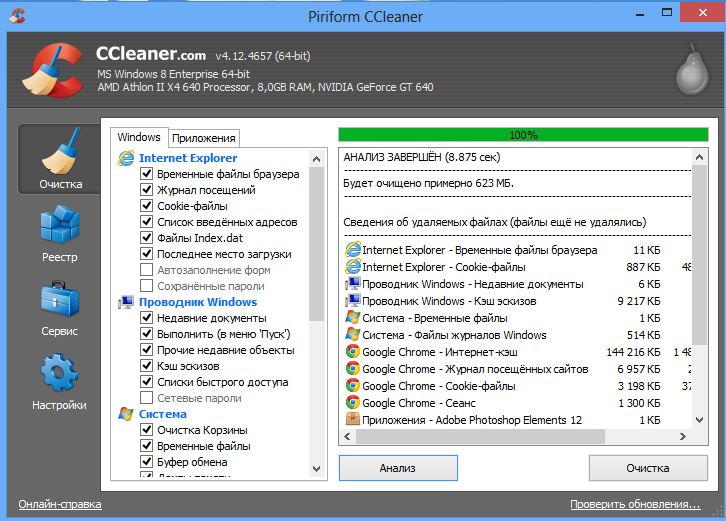The width and height of the screenshot is (726, 521).
Task: Switch to the Windows tab
Action: coord(139,137)
